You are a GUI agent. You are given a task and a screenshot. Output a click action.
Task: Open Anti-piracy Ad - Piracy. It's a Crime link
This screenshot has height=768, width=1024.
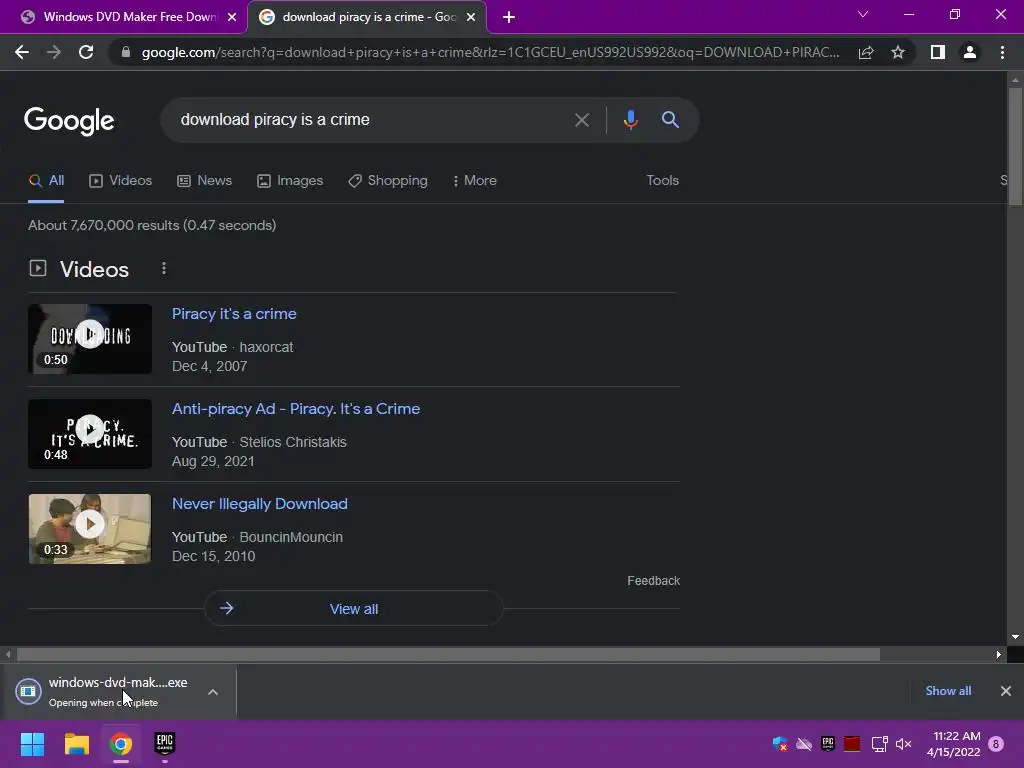point(296,409)
